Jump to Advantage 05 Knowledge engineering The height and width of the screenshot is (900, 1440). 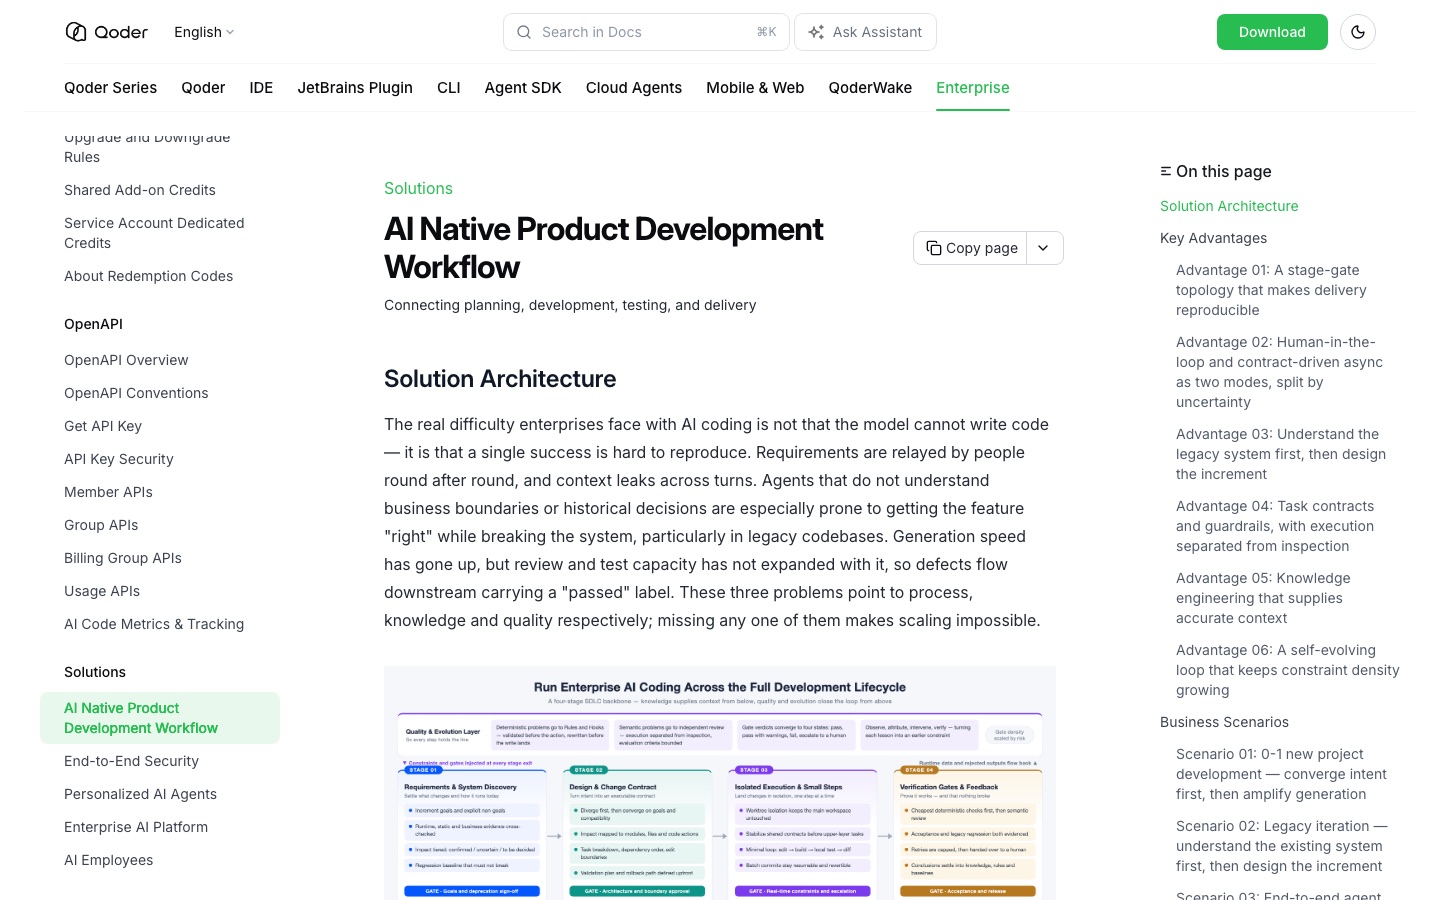(1263, 598)
